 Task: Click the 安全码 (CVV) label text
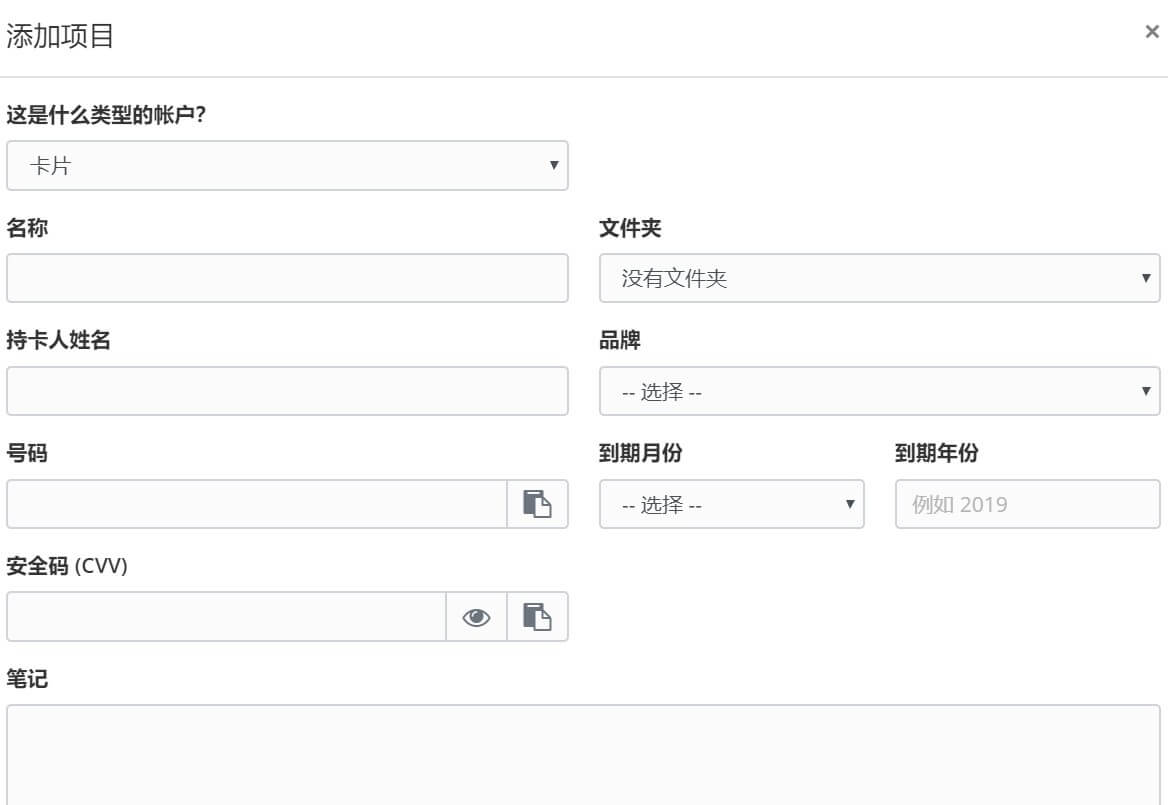(x=67, y=566)
